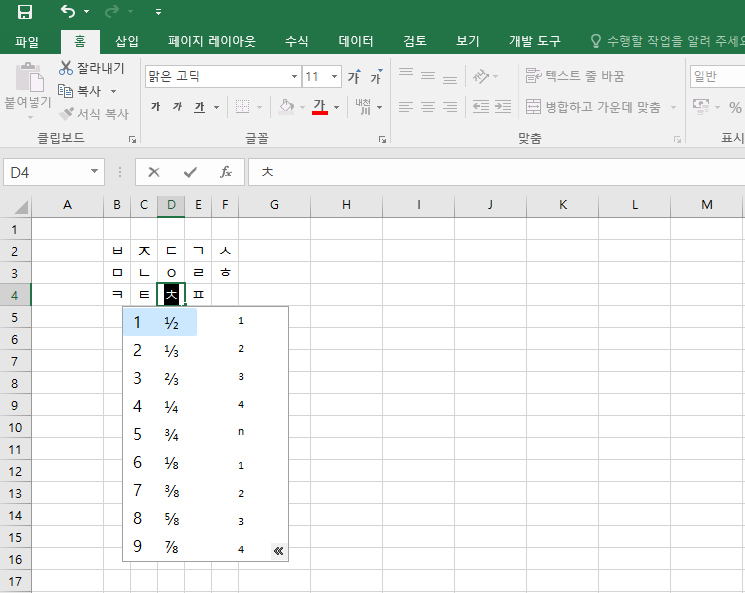Open the 글꼴 dialog launcher
This screenshot has height=593, width=745.
[382, 139]
